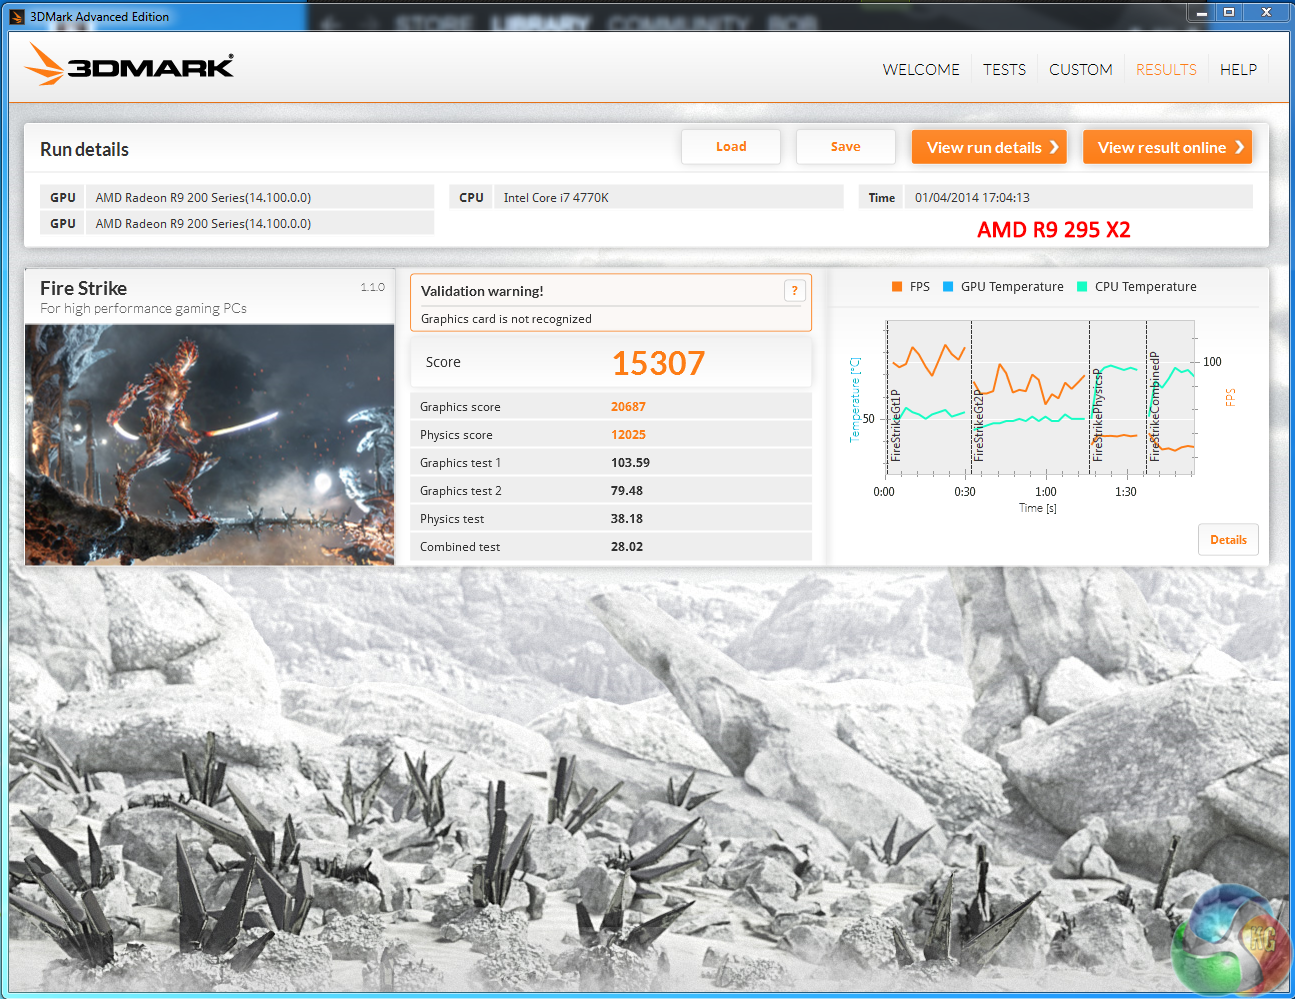
Task: Click the overall score 15307
Action: [x=658, y=363]
